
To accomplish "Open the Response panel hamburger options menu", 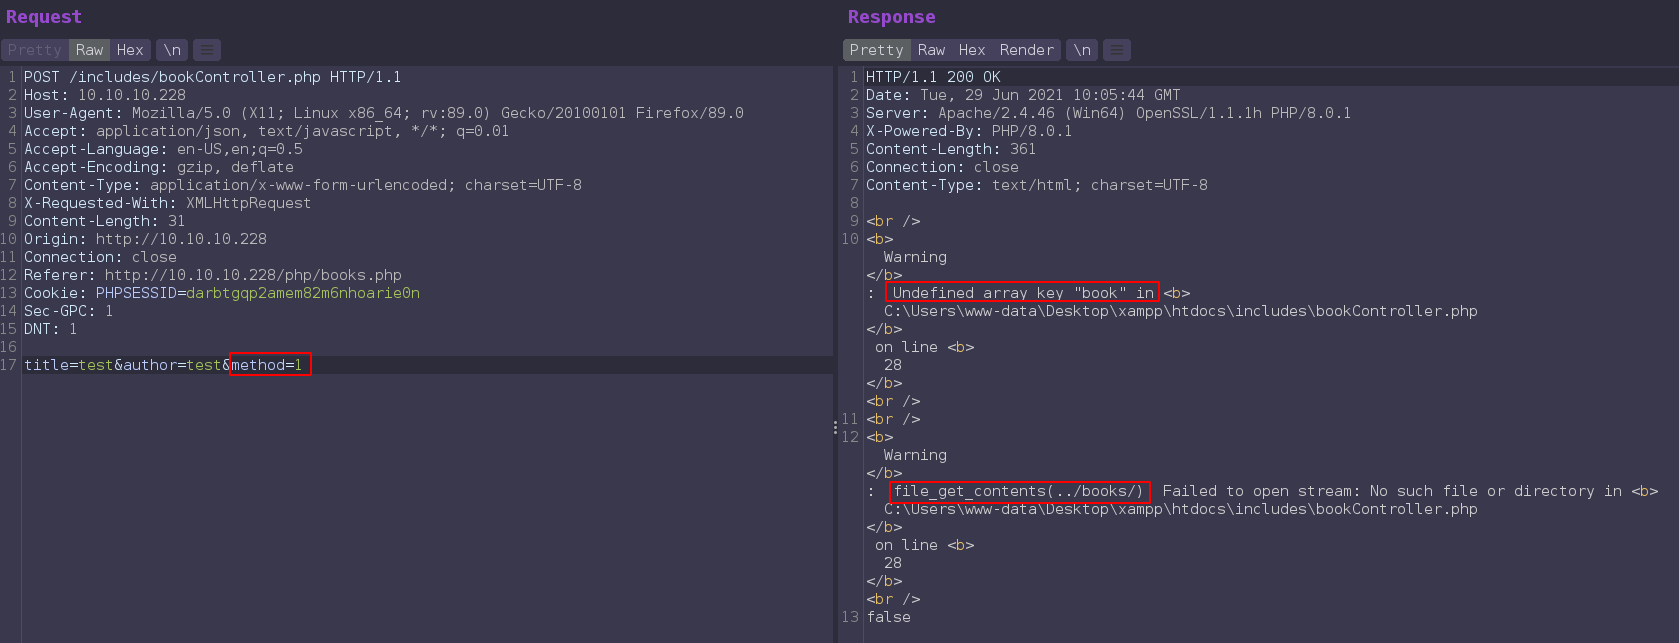I will tap(1117, 50).
